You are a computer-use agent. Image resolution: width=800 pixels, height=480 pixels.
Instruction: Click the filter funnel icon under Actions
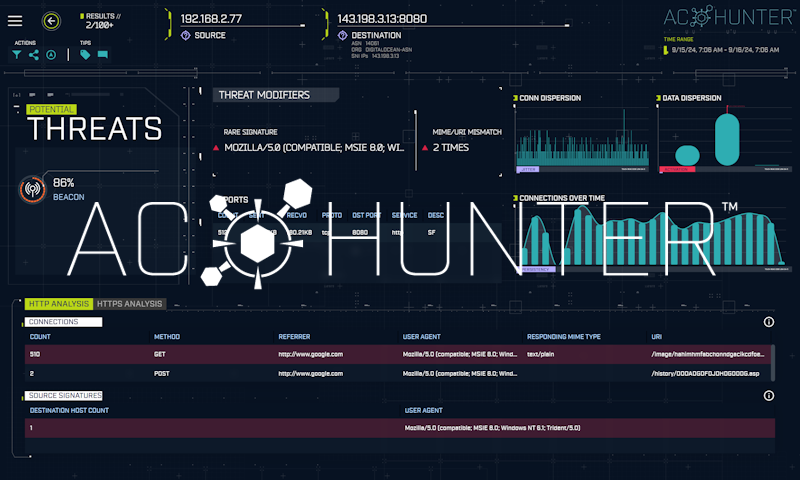[x=17, y=55]
